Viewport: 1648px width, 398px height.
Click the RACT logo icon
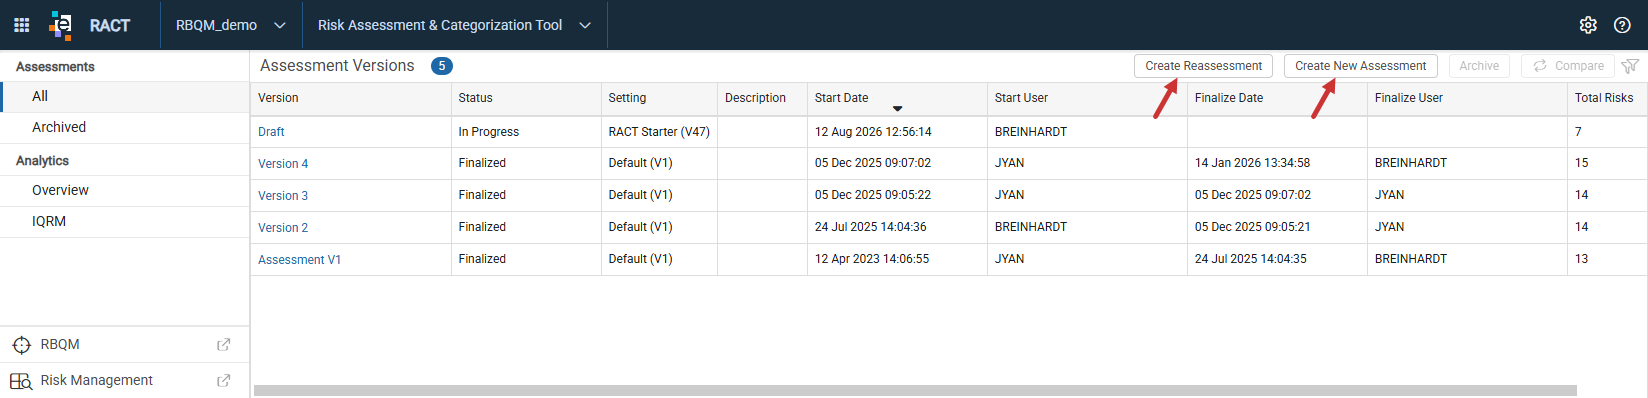click(61, 25)
